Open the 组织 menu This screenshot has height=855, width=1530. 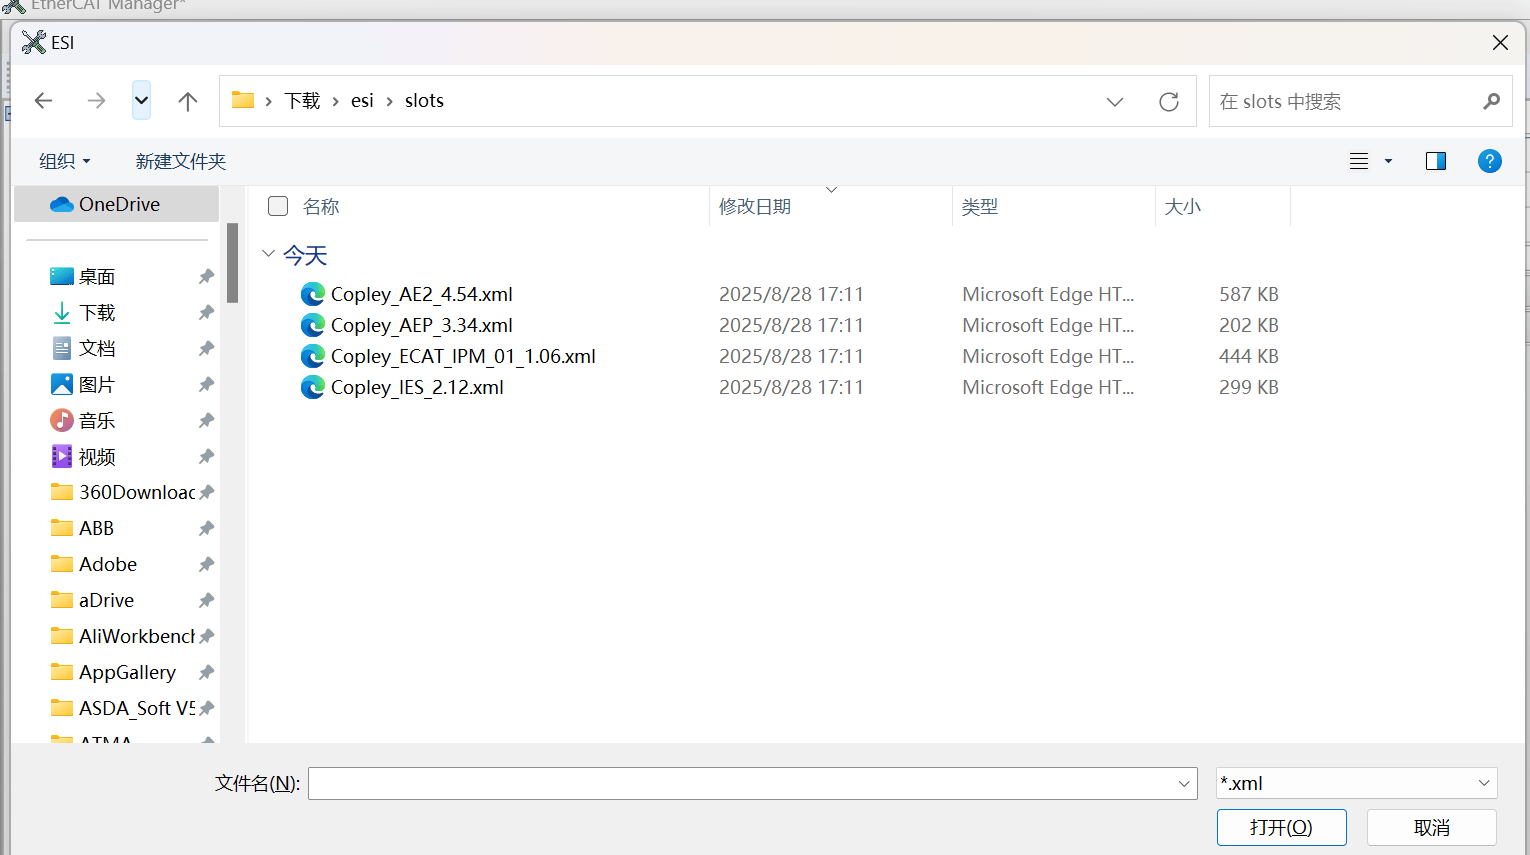[65, 161]
